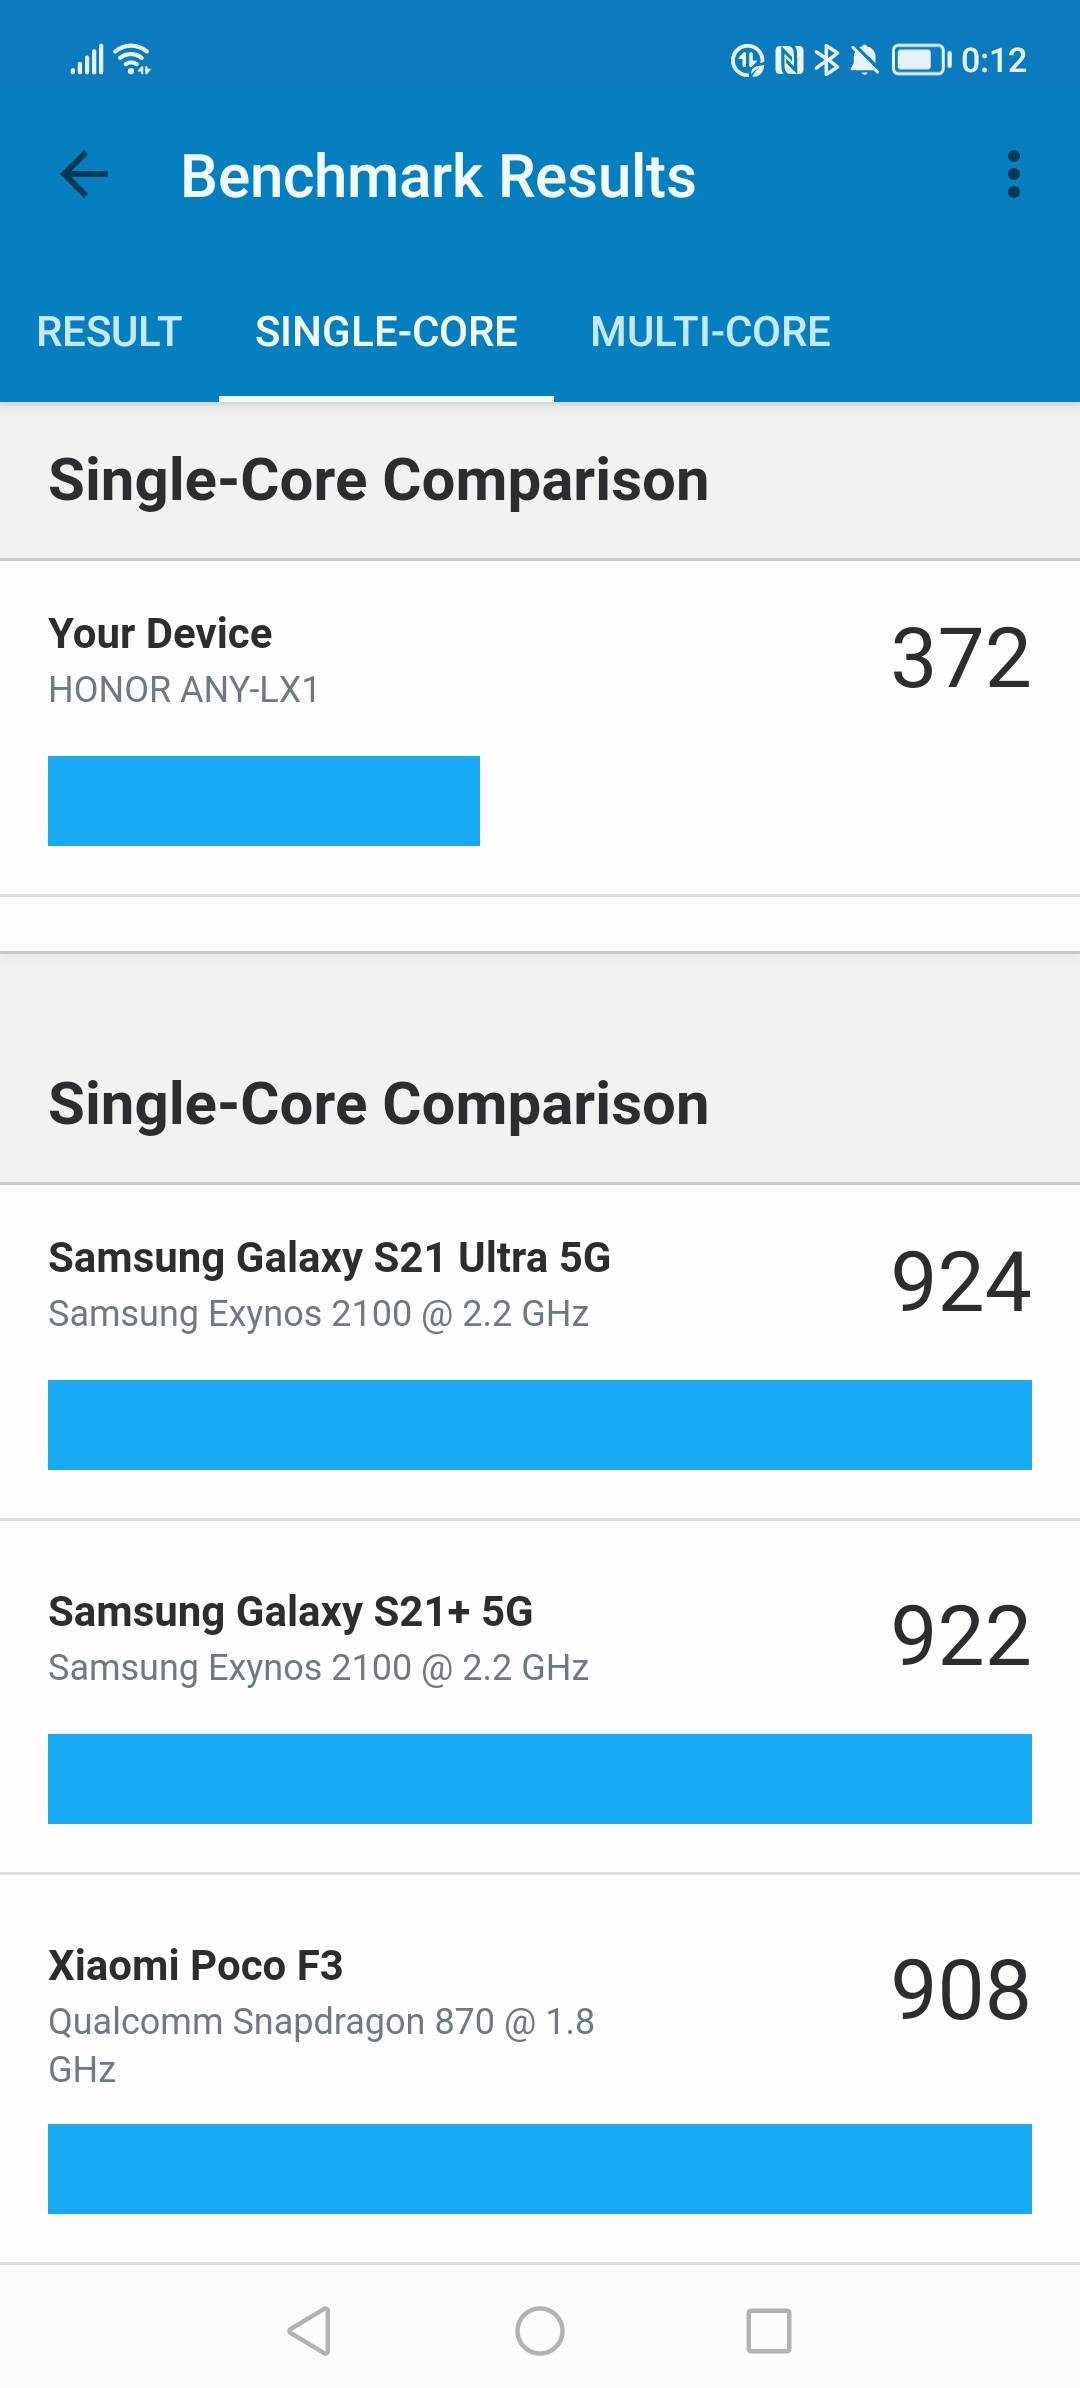This screenshot has height=2388, width=1080.
Task: Tap the Bluetooth status icon
Action: click(826, 60)
